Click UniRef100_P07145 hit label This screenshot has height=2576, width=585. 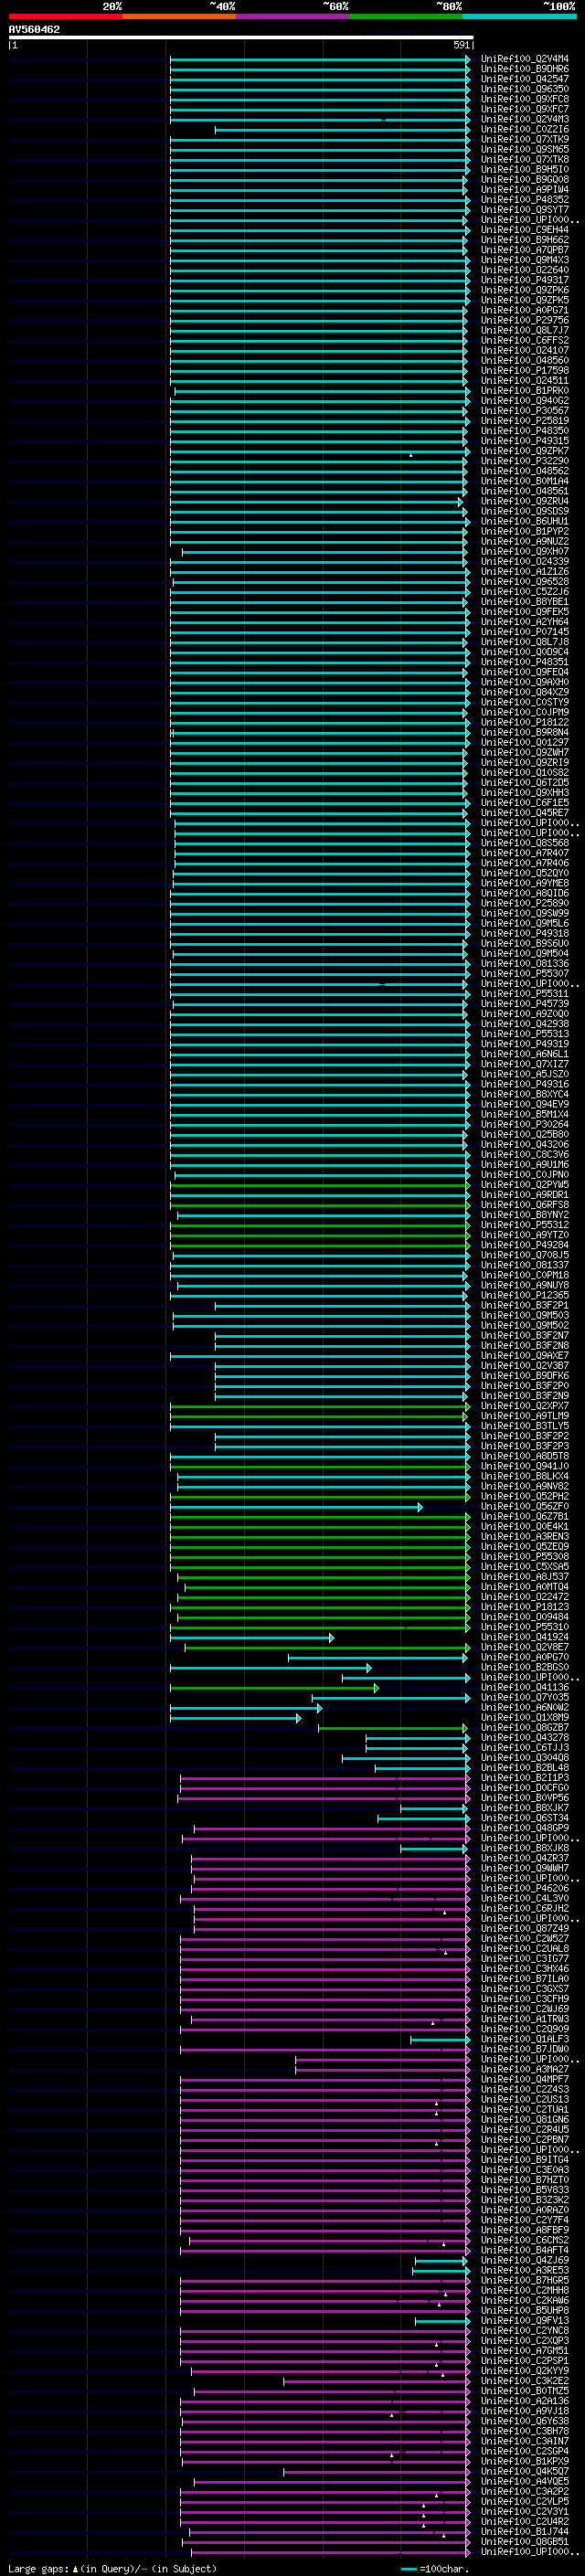[x=525, y=632]
